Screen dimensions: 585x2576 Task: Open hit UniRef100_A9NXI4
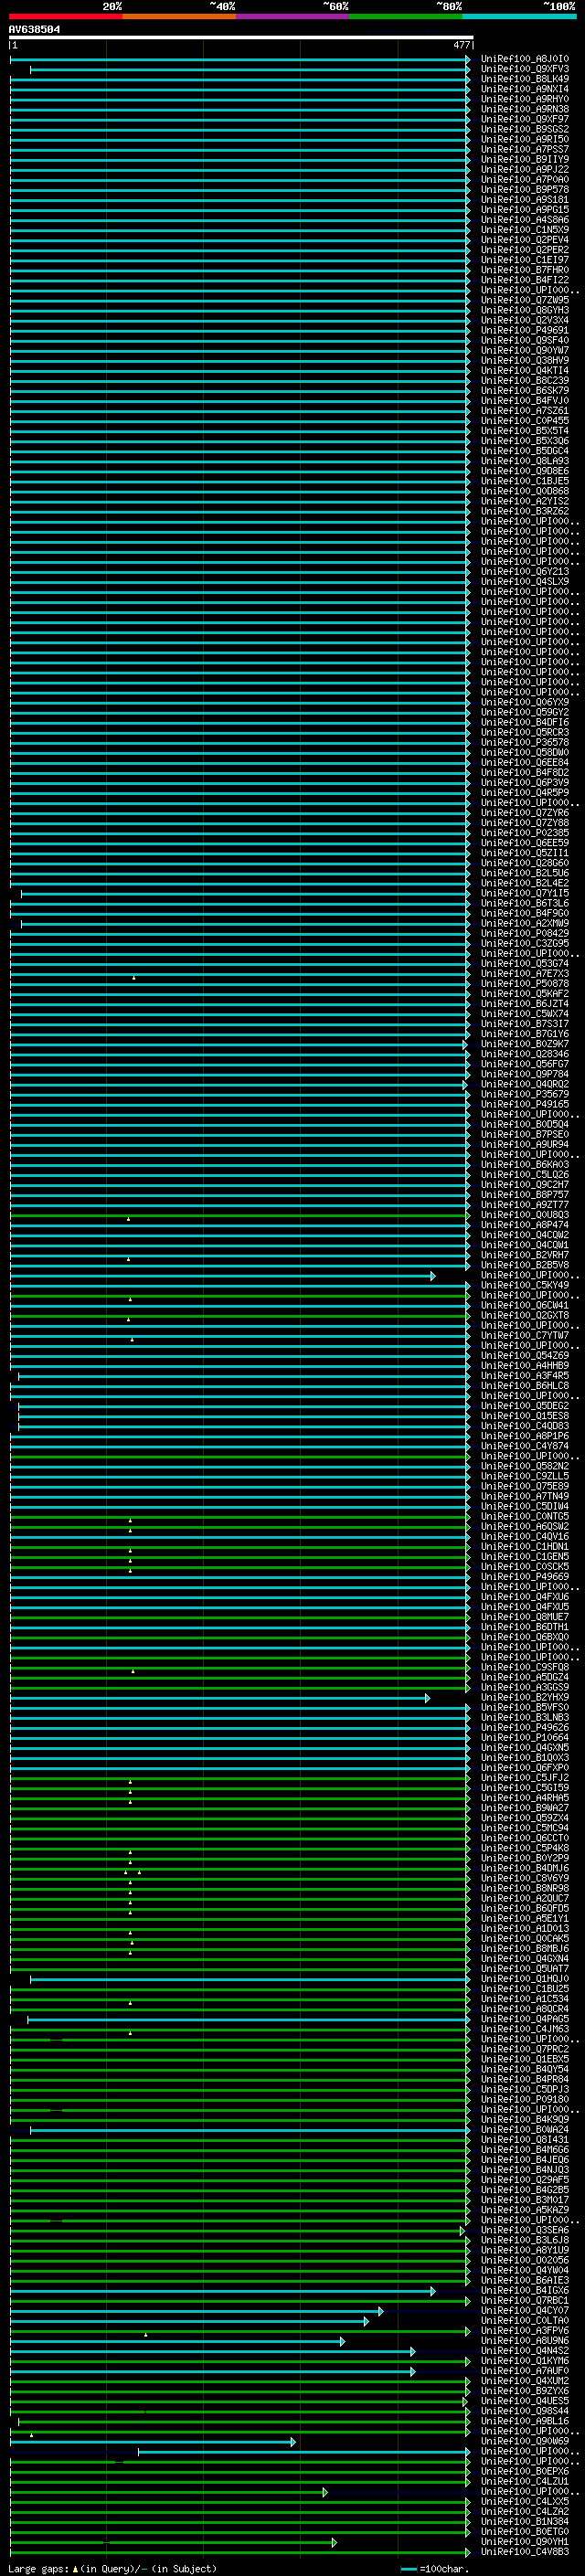point(525,89)
